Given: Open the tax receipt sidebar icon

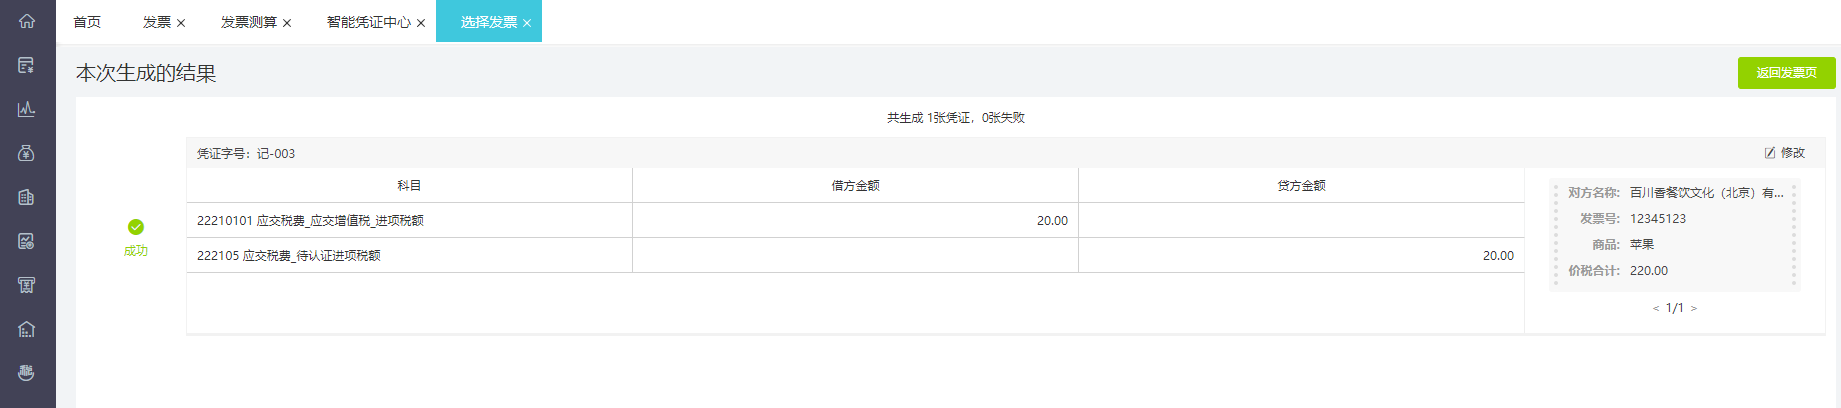Looking at the screenshot, I should pos(27,285).
